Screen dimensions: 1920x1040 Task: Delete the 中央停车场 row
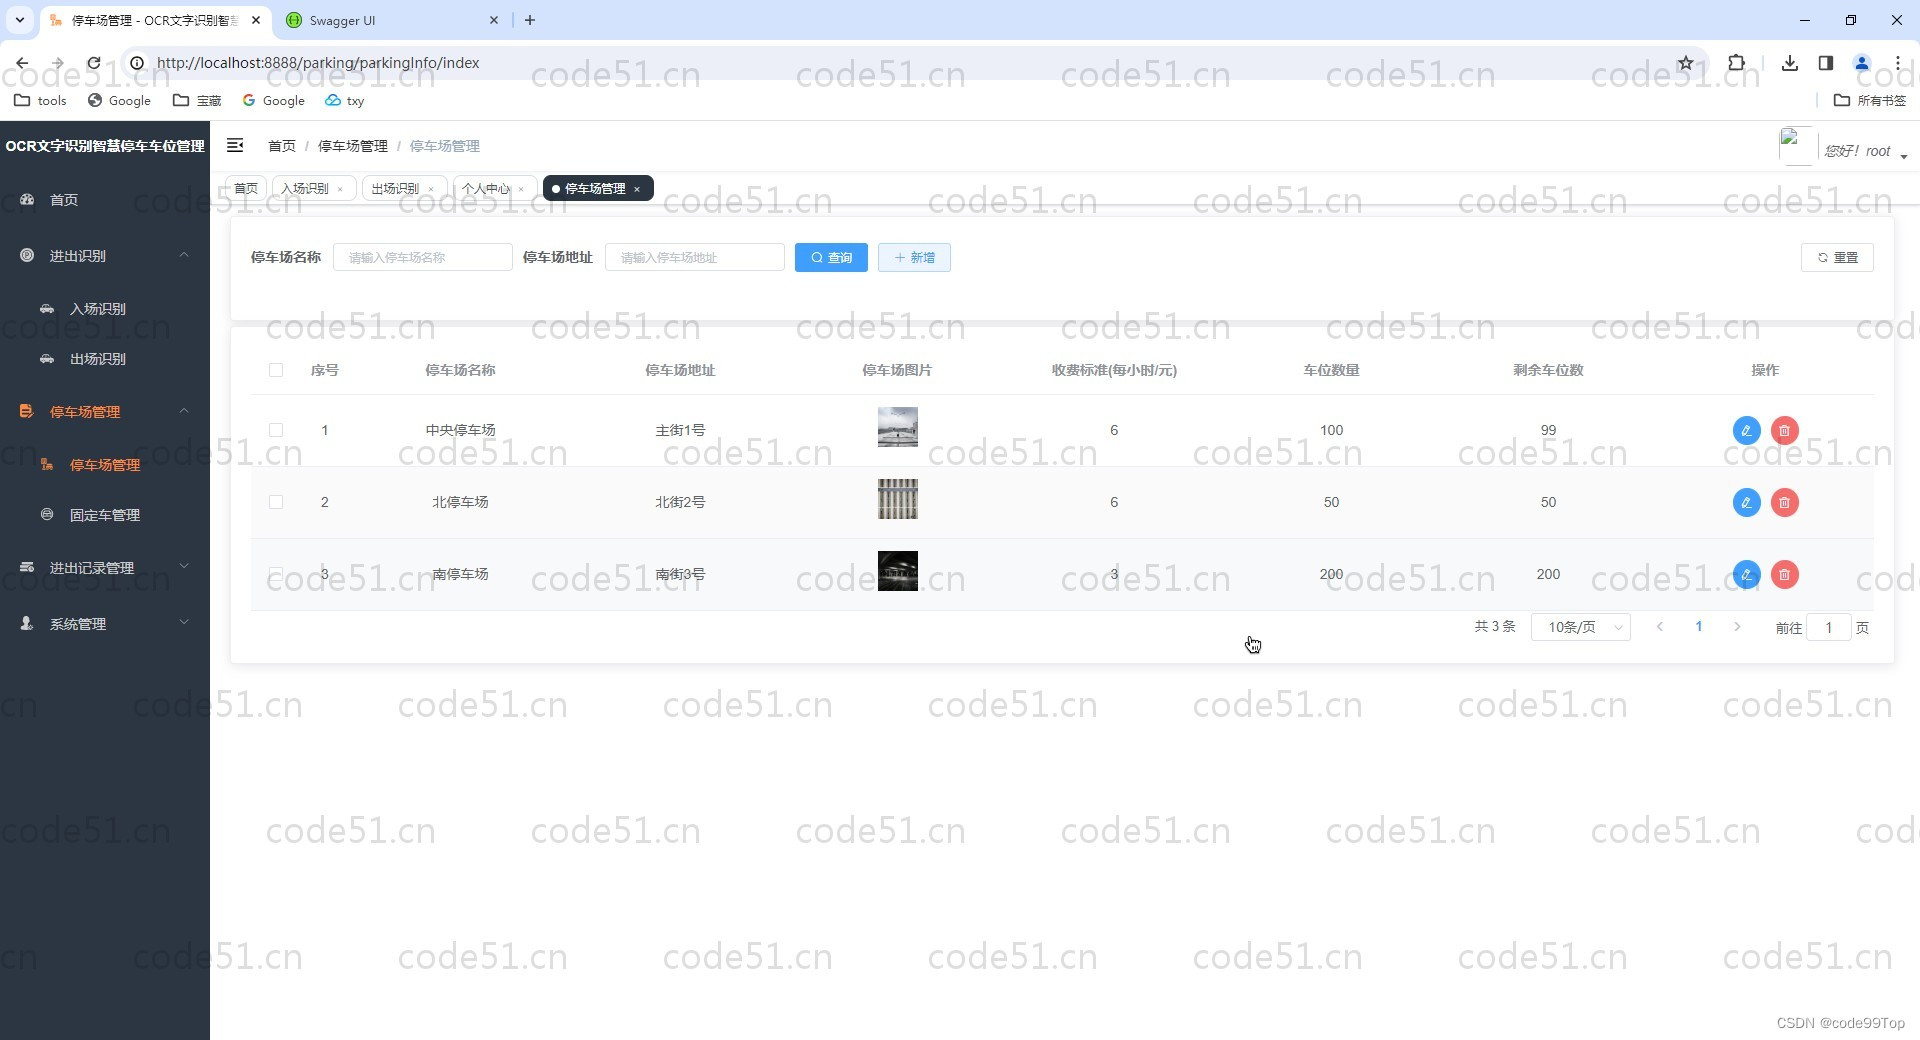click(x=1784, y=430)
